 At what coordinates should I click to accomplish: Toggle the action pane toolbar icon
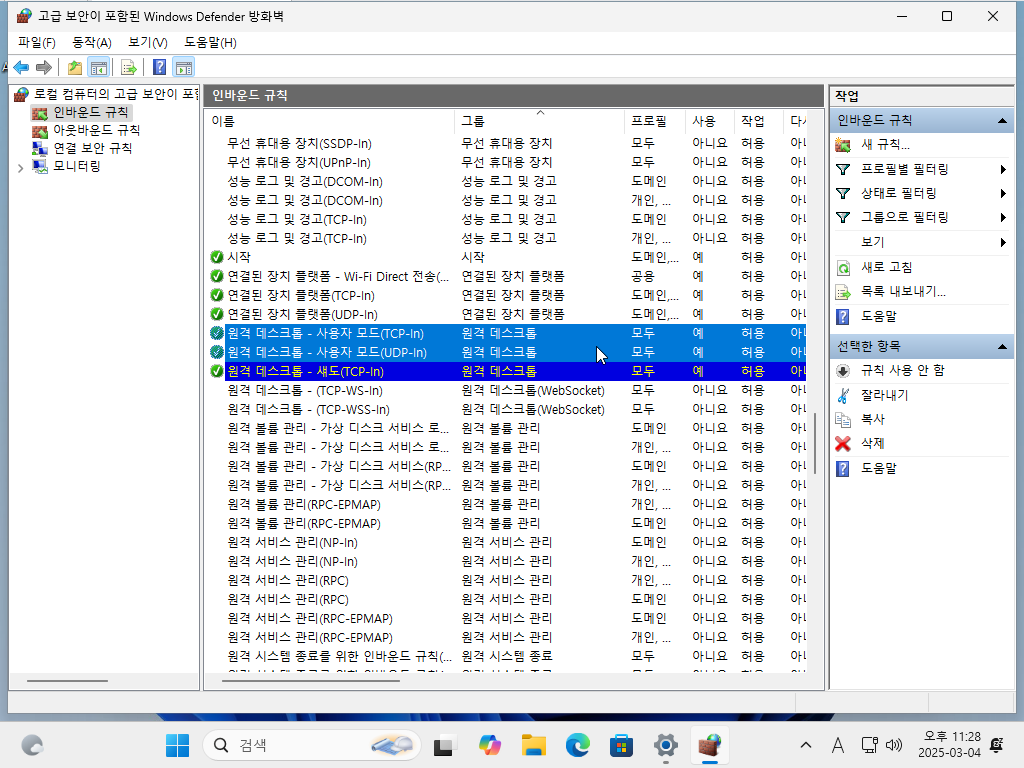click(x=184, y=67)
